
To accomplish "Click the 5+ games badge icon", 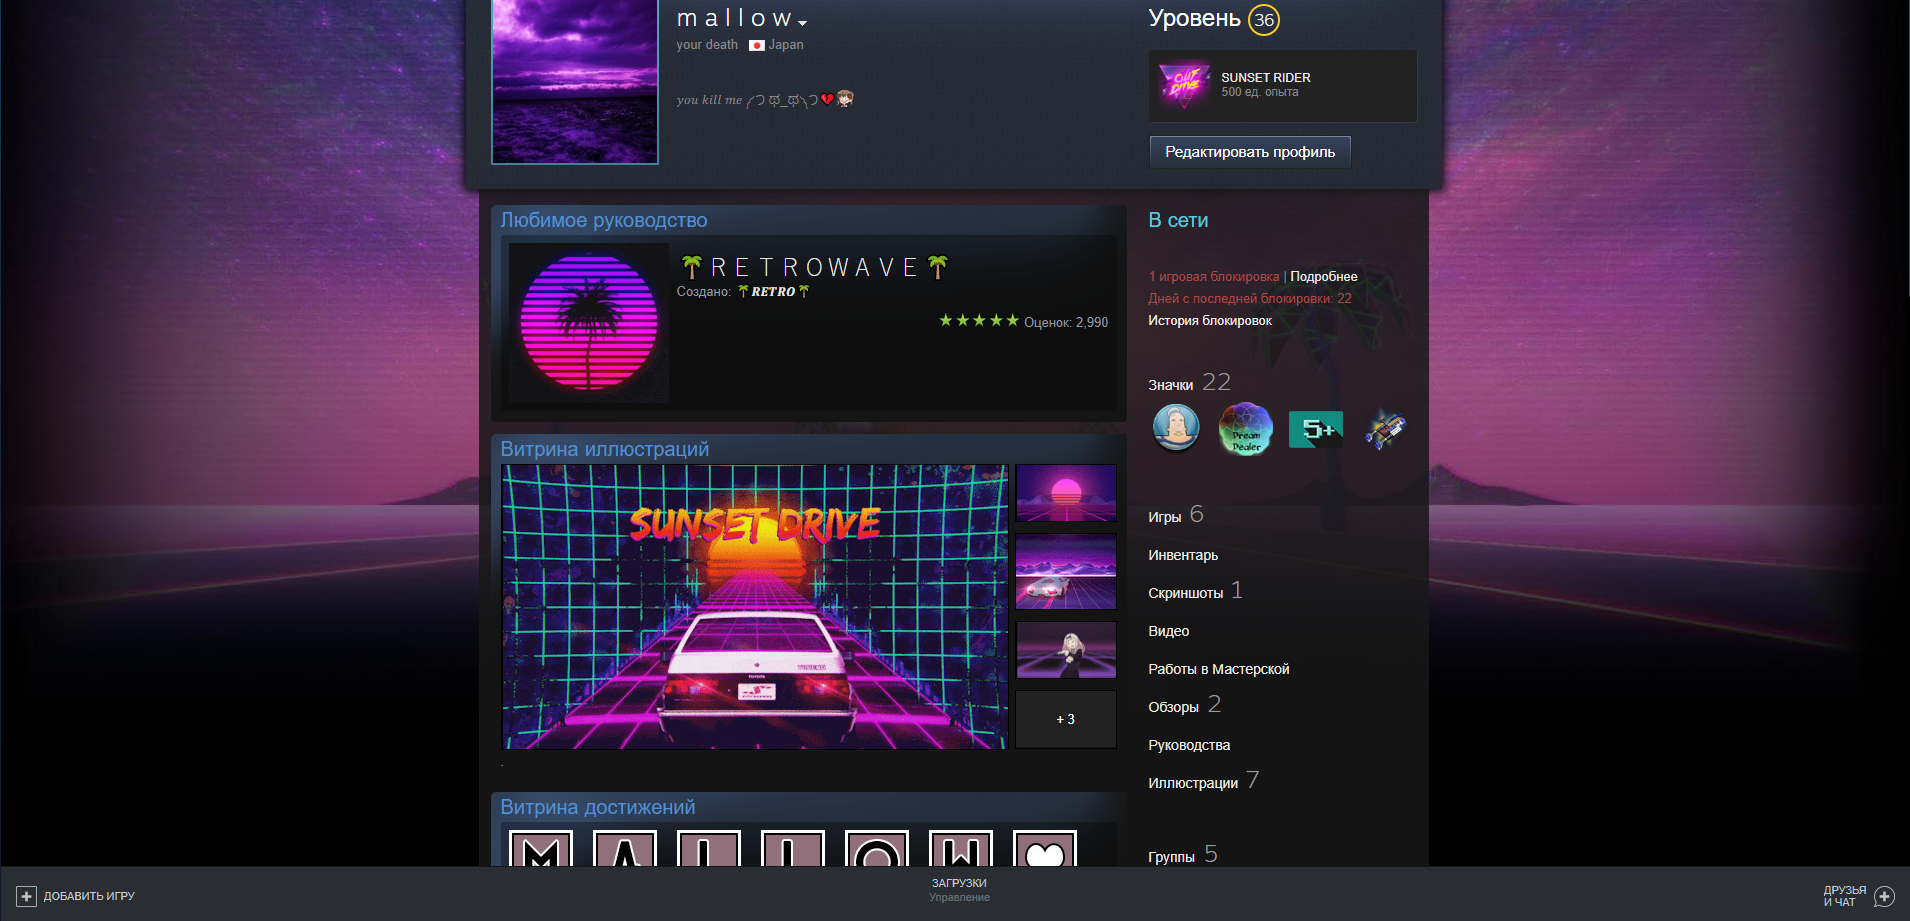I will pyautogui.click(x=1316, y=429).
